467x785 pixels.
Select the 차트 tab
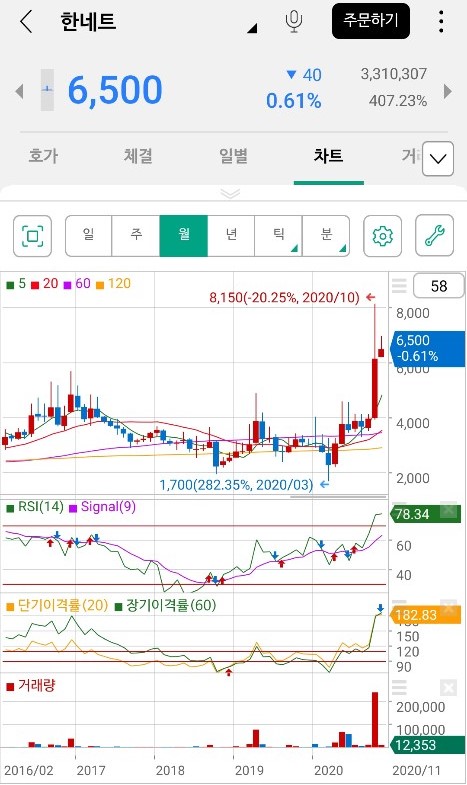328,156
